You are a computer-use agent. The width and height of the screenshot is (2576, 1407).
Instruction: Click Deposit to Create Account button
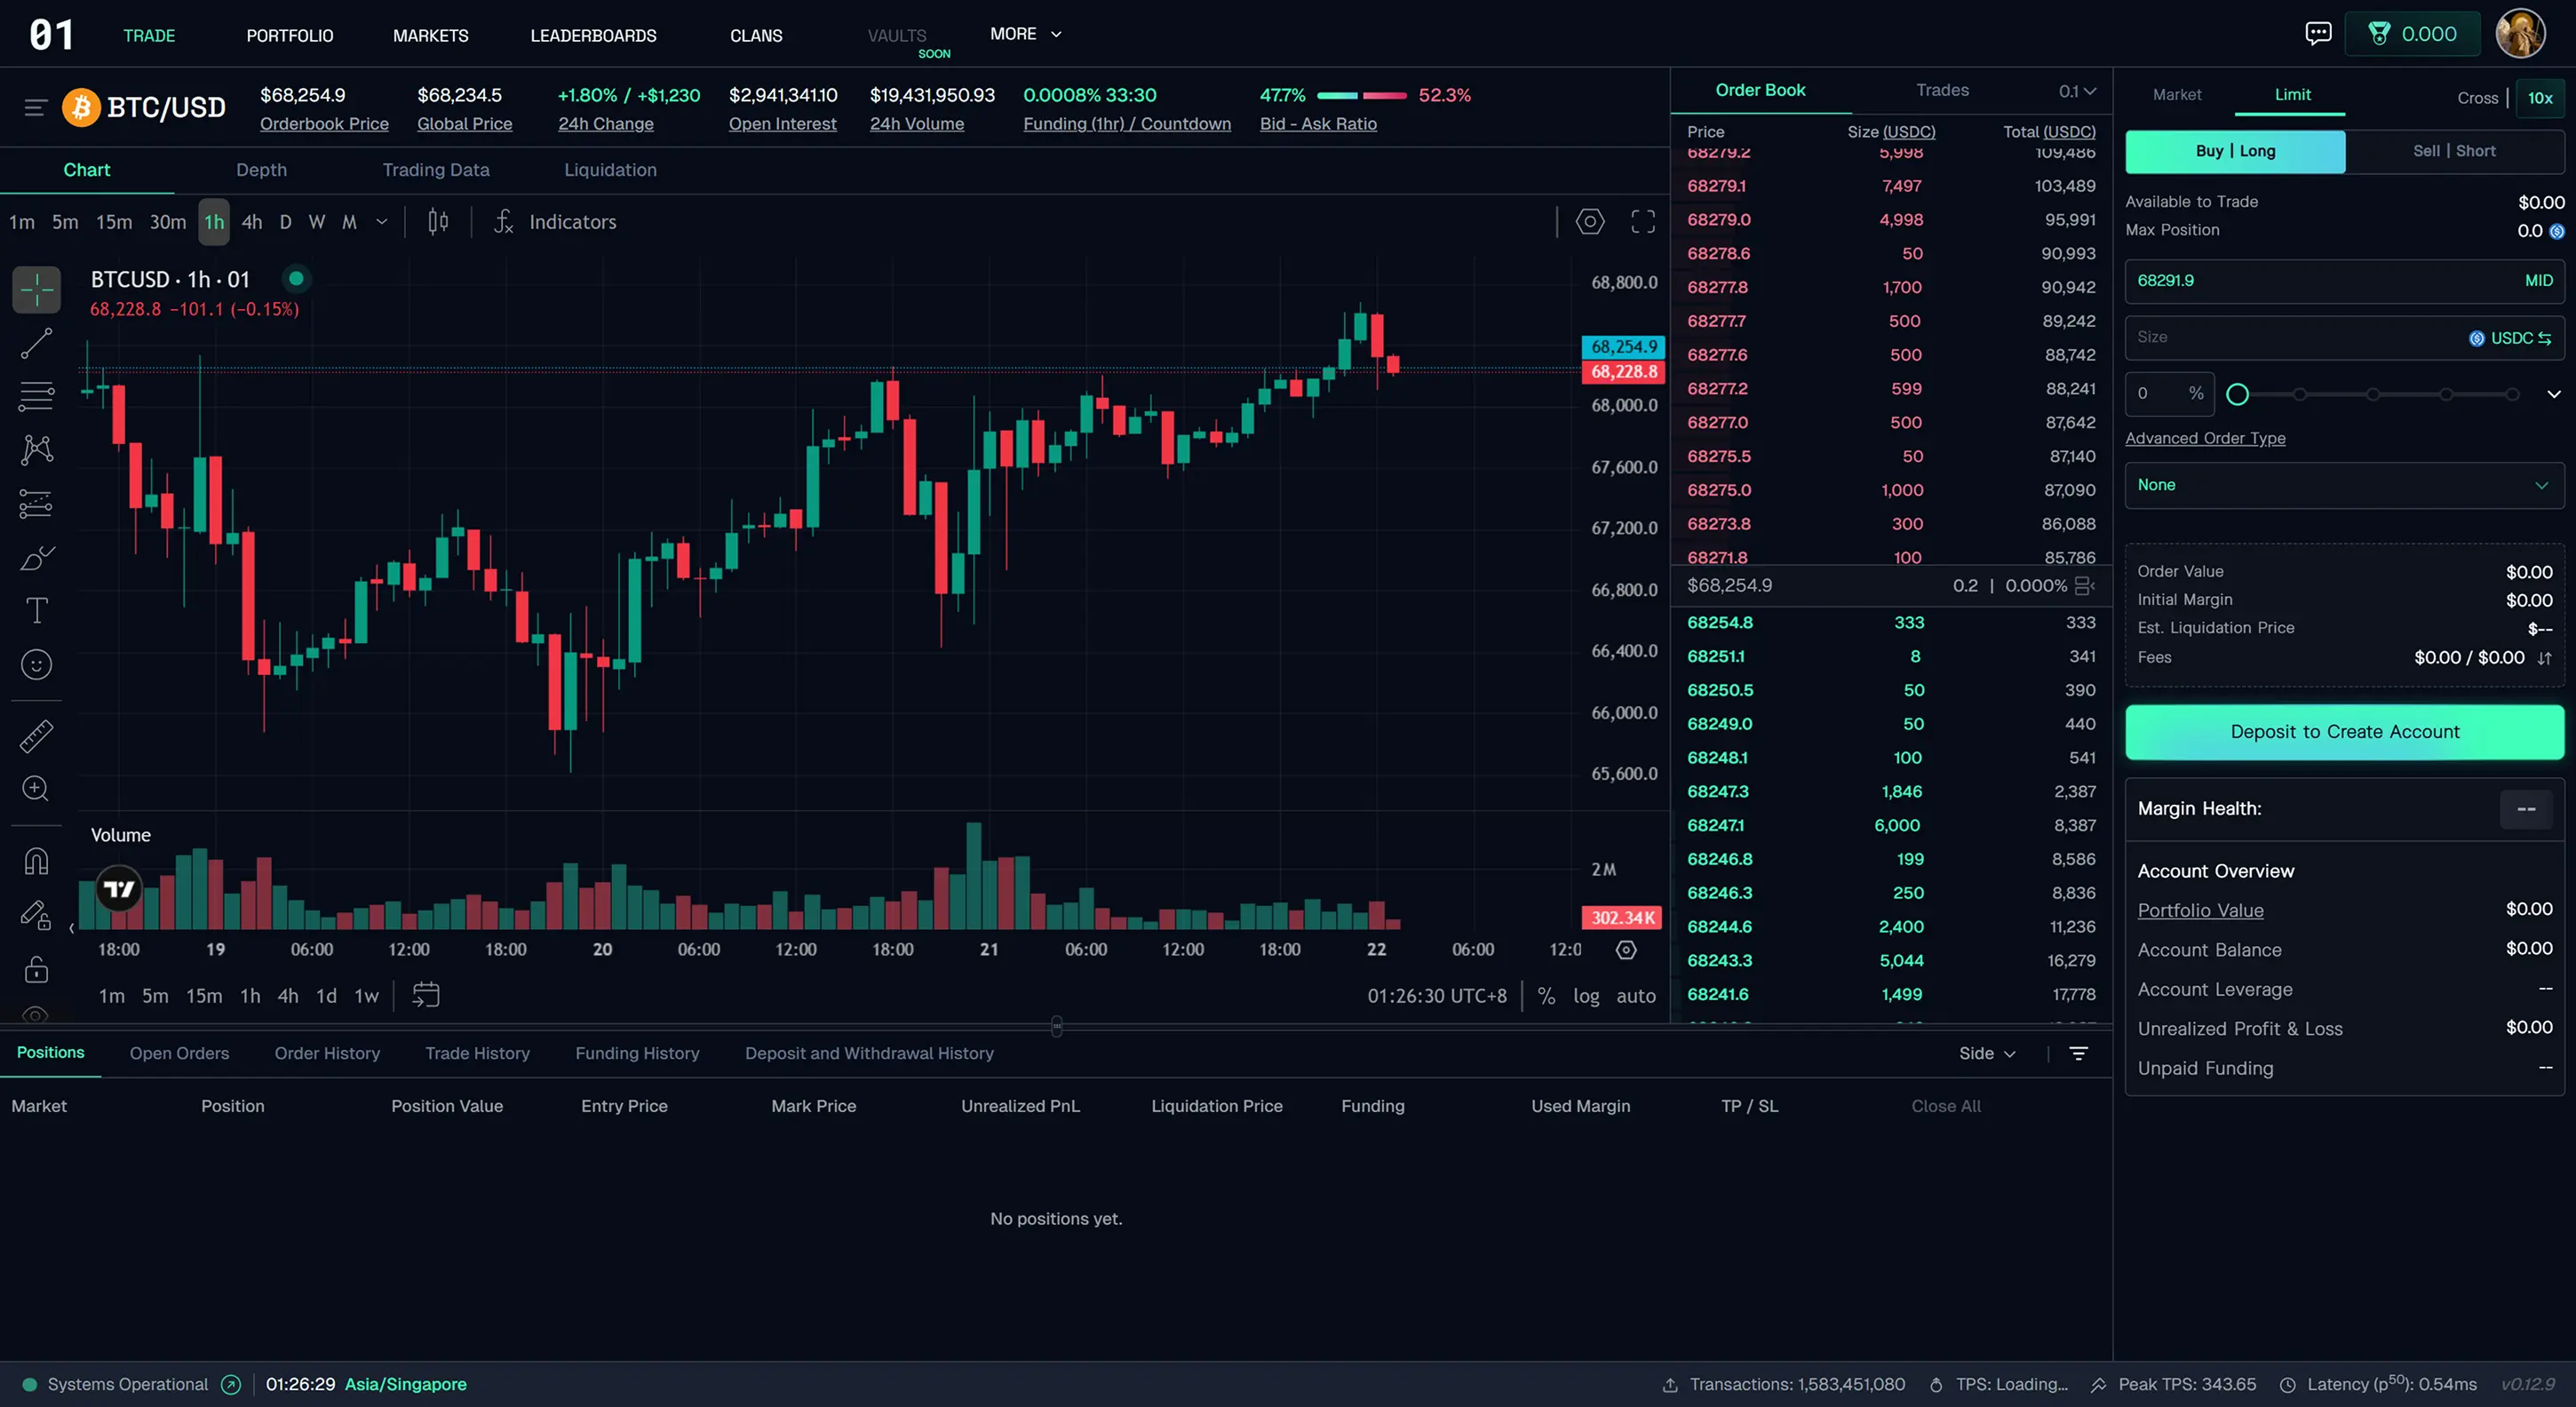click(x=2343, y=732)
